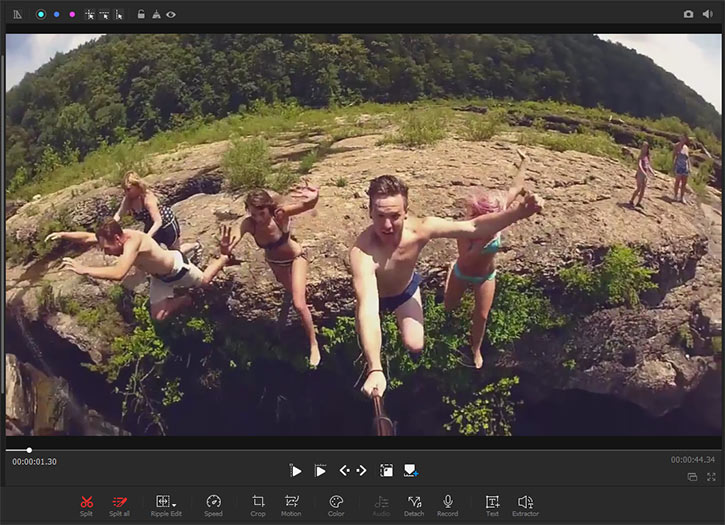
Task: Click the Split scissors tool
Action: [87, 501]
